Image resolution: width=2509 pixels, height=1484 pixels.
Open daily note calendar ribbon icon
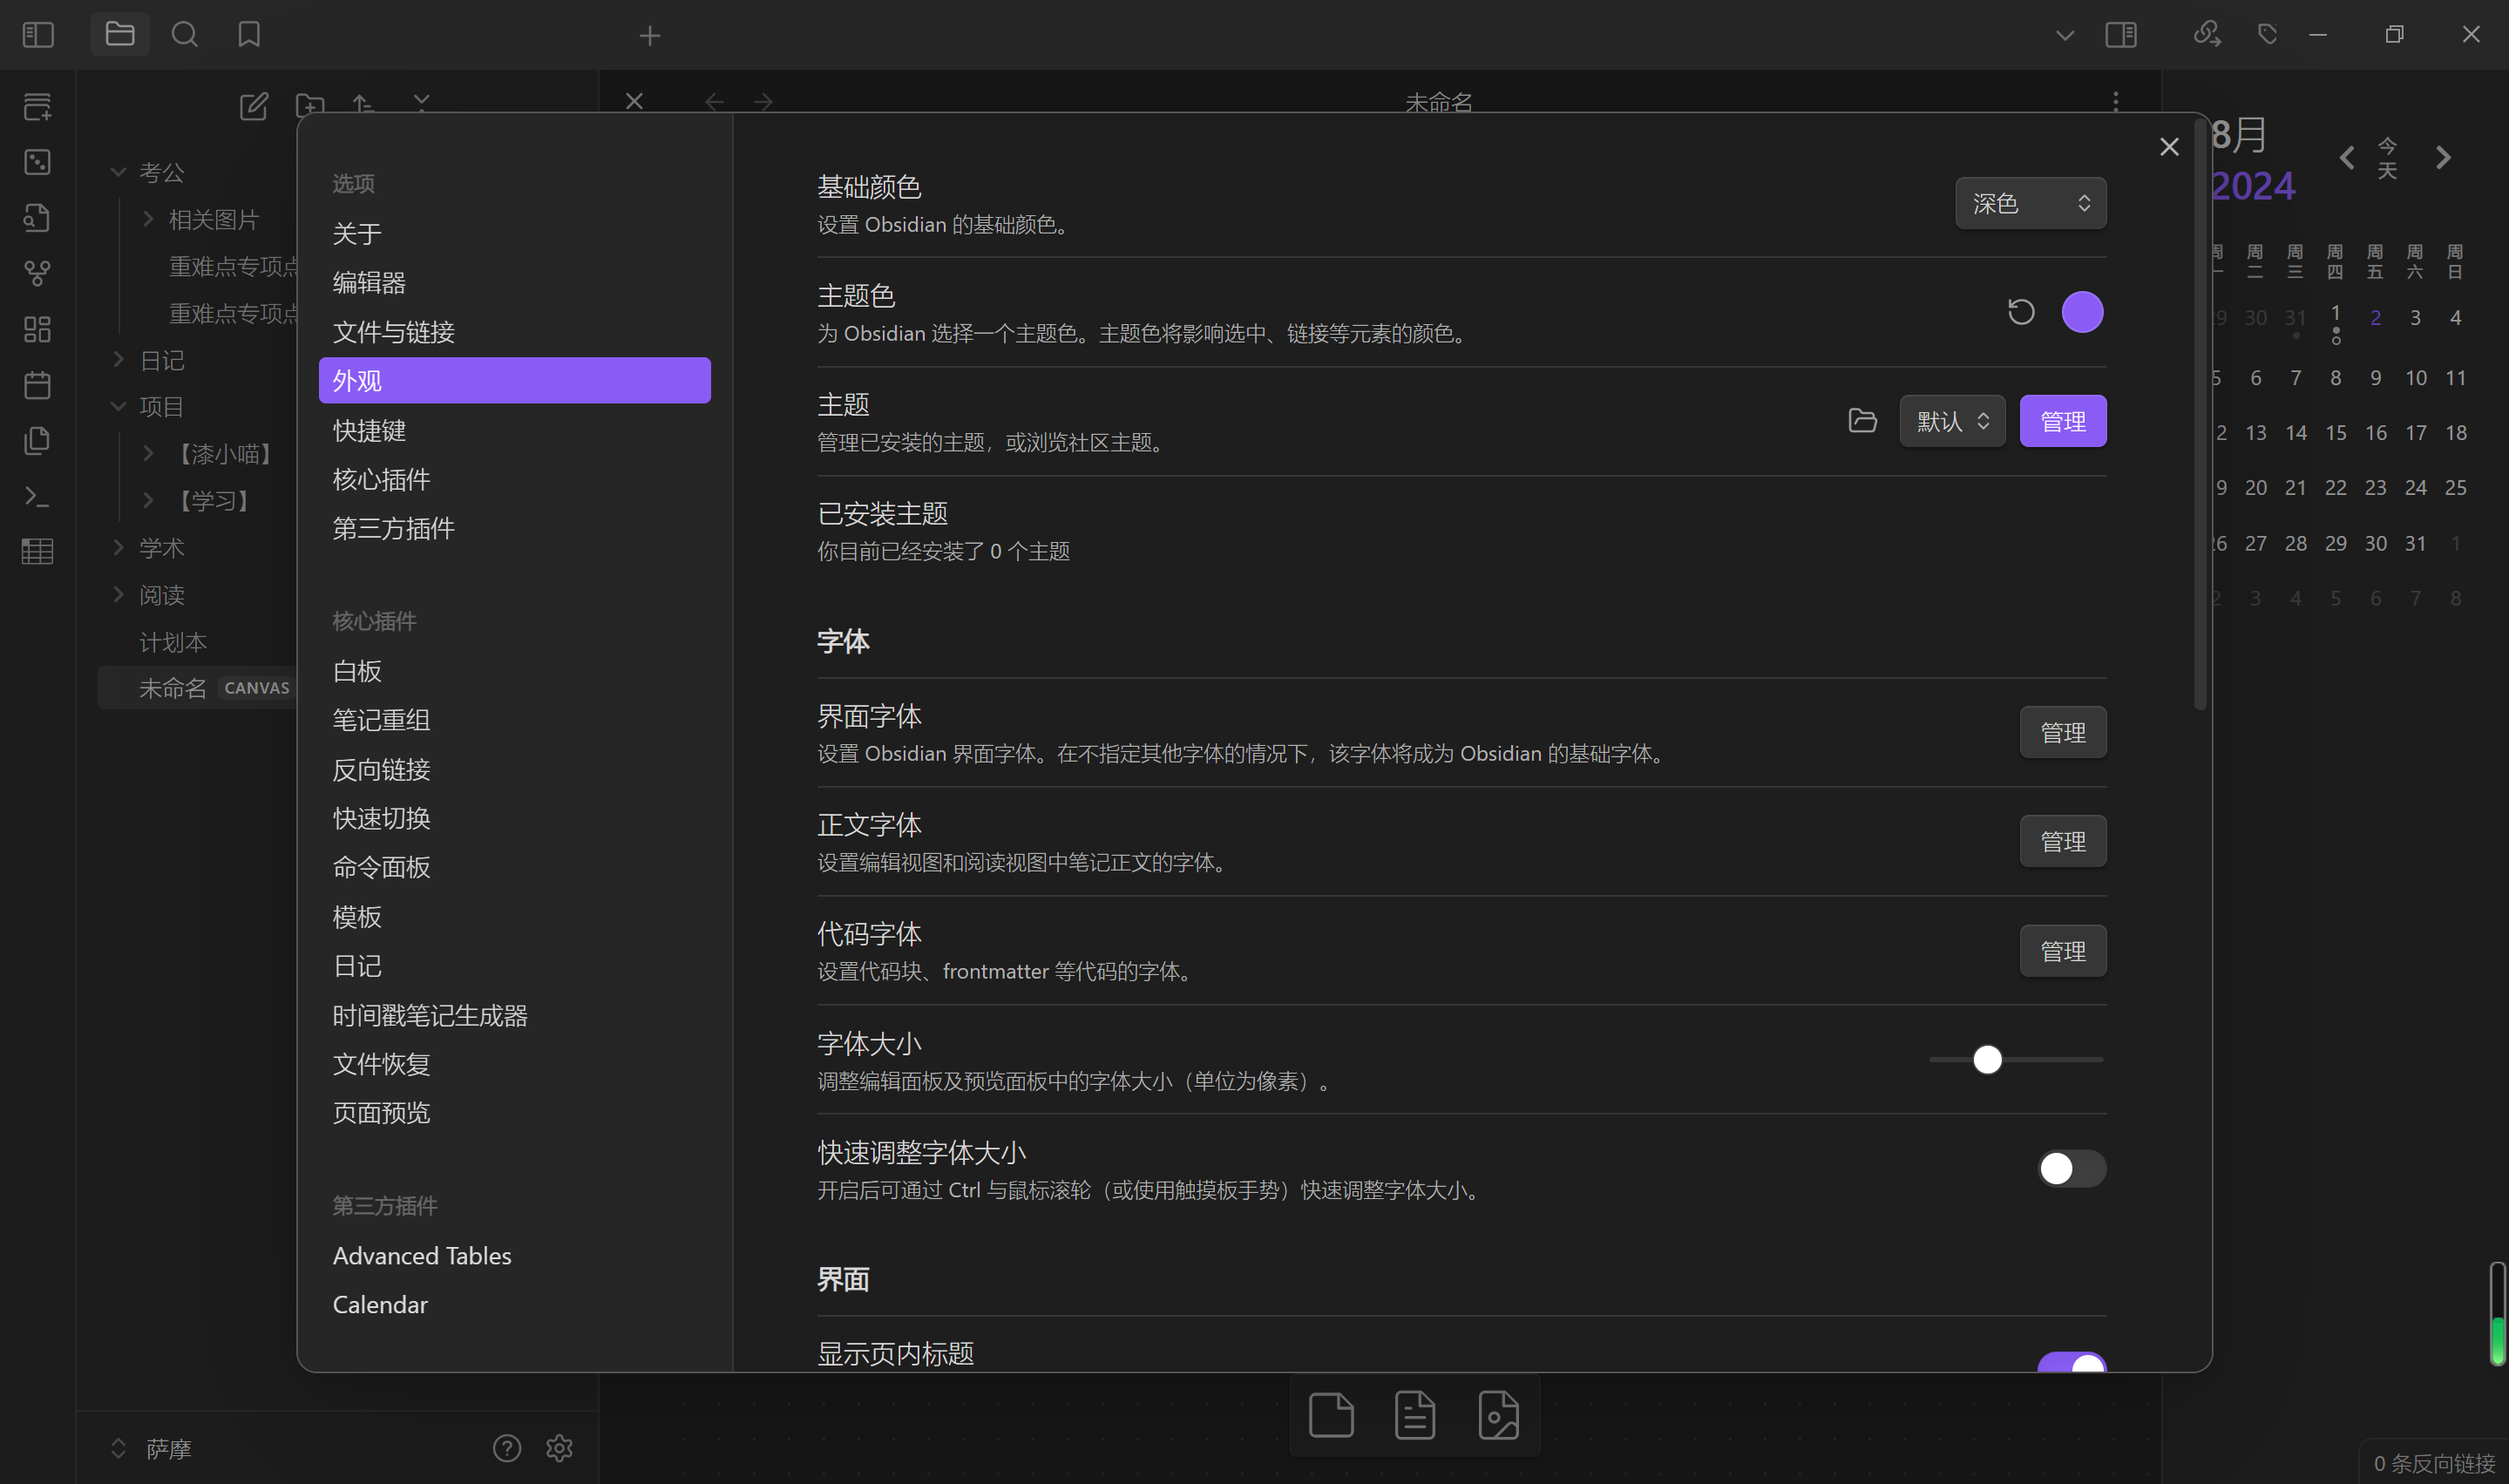37,385
